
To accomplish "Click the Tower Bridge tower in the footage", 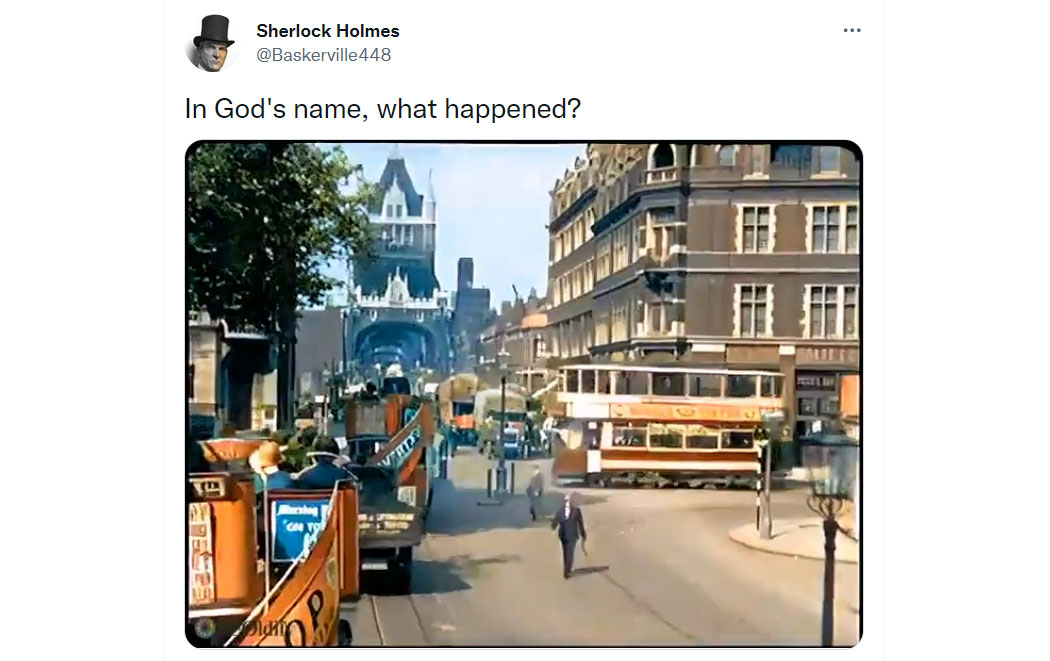I will tap(397, 261).
